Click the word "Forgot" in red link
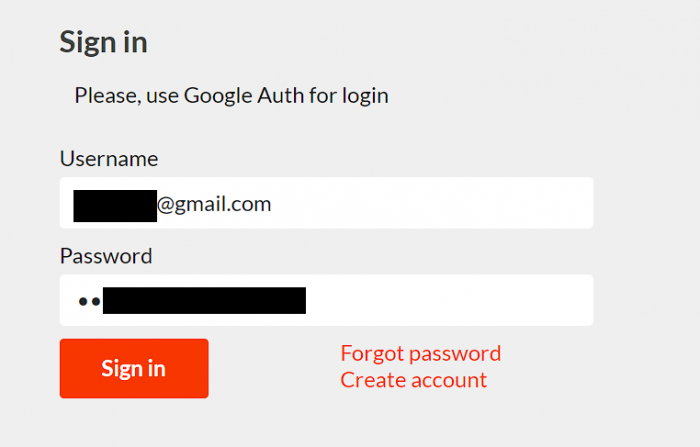The height and width of the screenshot is (447, 700). (370, 353)
